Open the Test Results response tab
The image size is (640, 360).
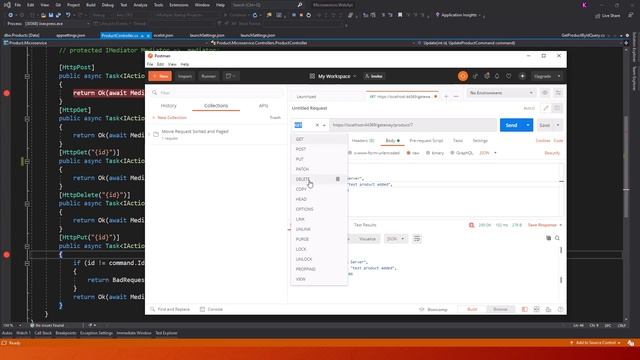365,225
